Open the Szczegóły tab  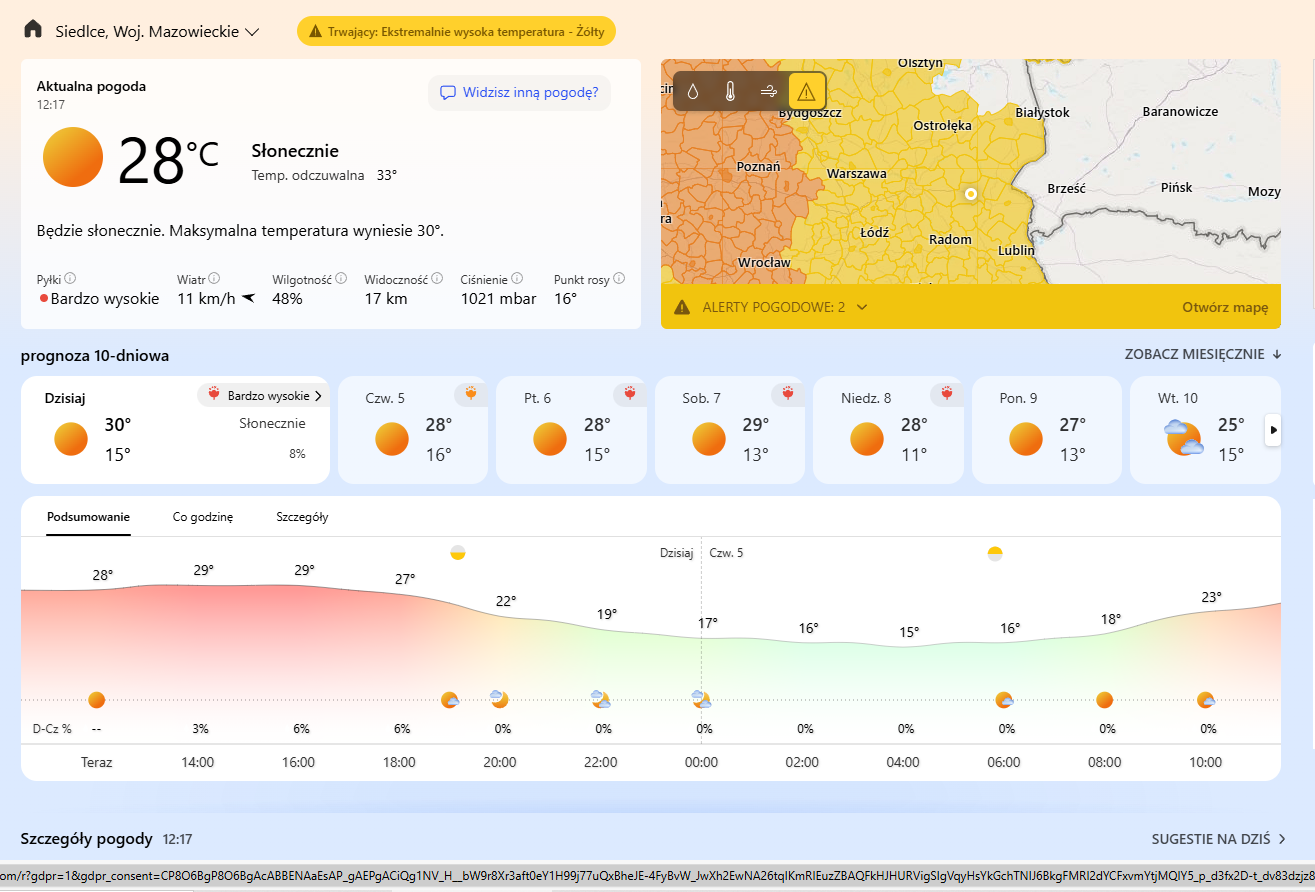pos(302,517)
